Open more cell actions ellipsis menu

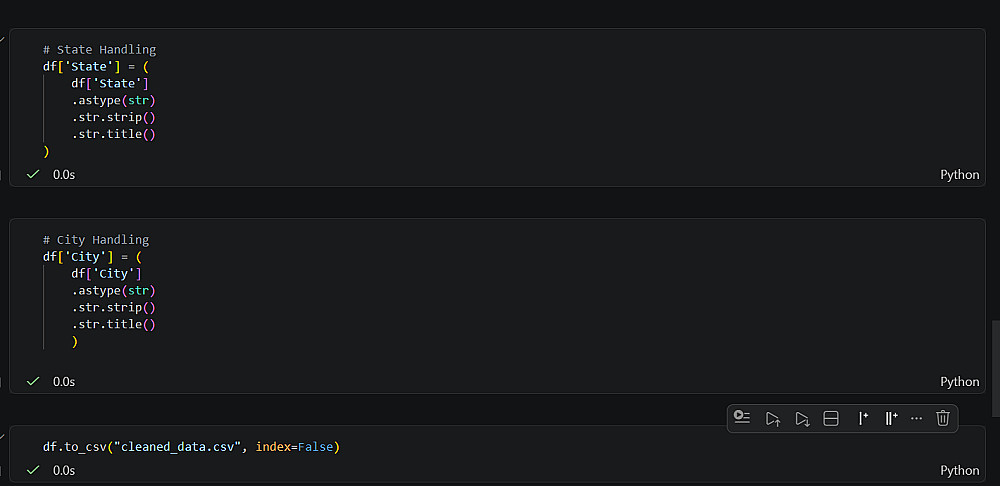point(916,418)
